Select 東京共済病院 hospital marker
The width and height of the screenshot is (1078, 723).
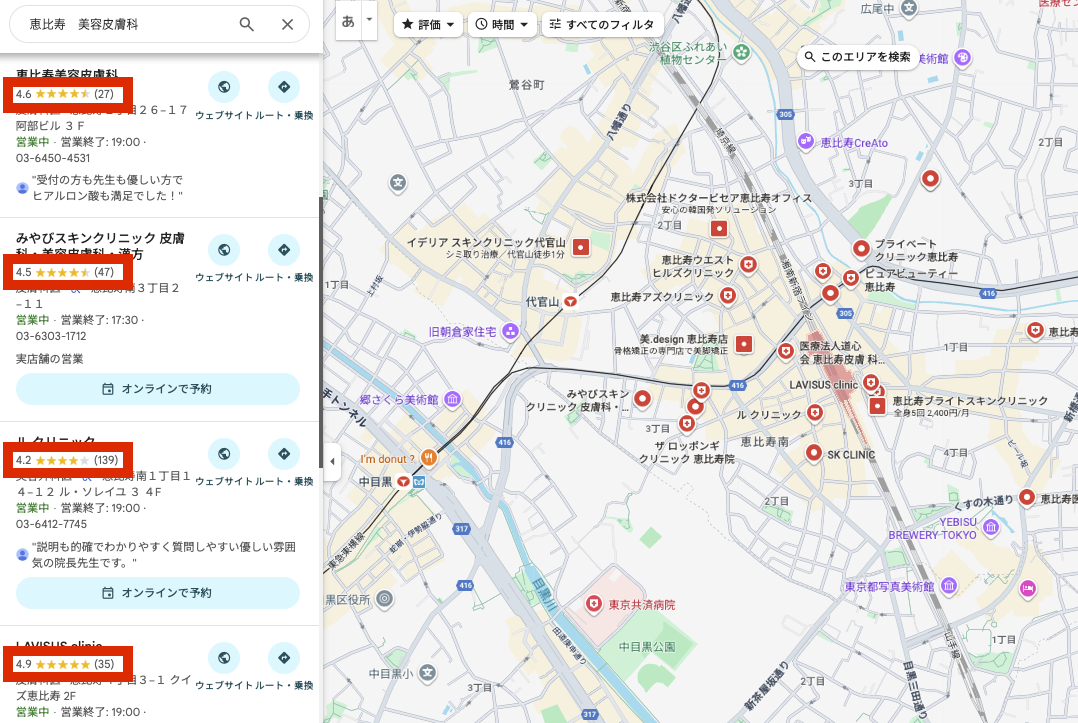593,604
